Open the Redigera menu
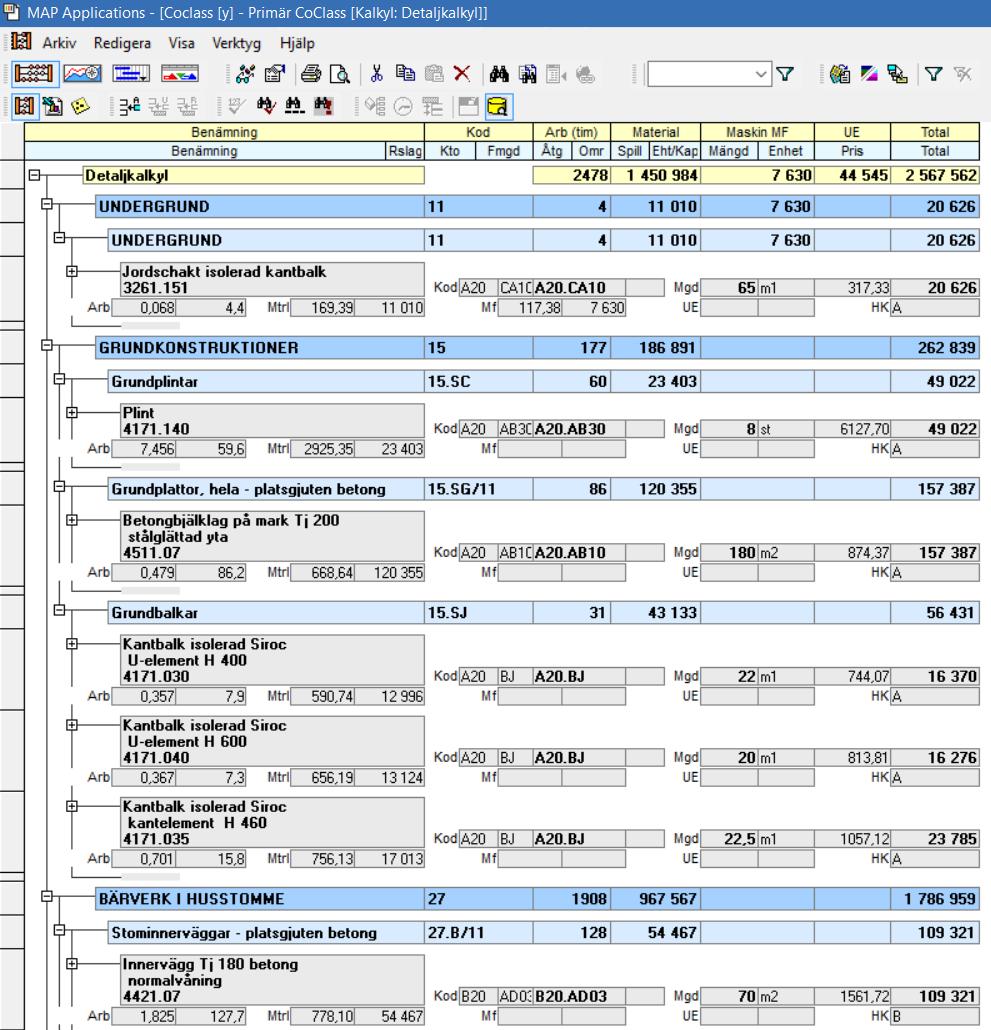 pyautogui.click(x=122, y=43)
